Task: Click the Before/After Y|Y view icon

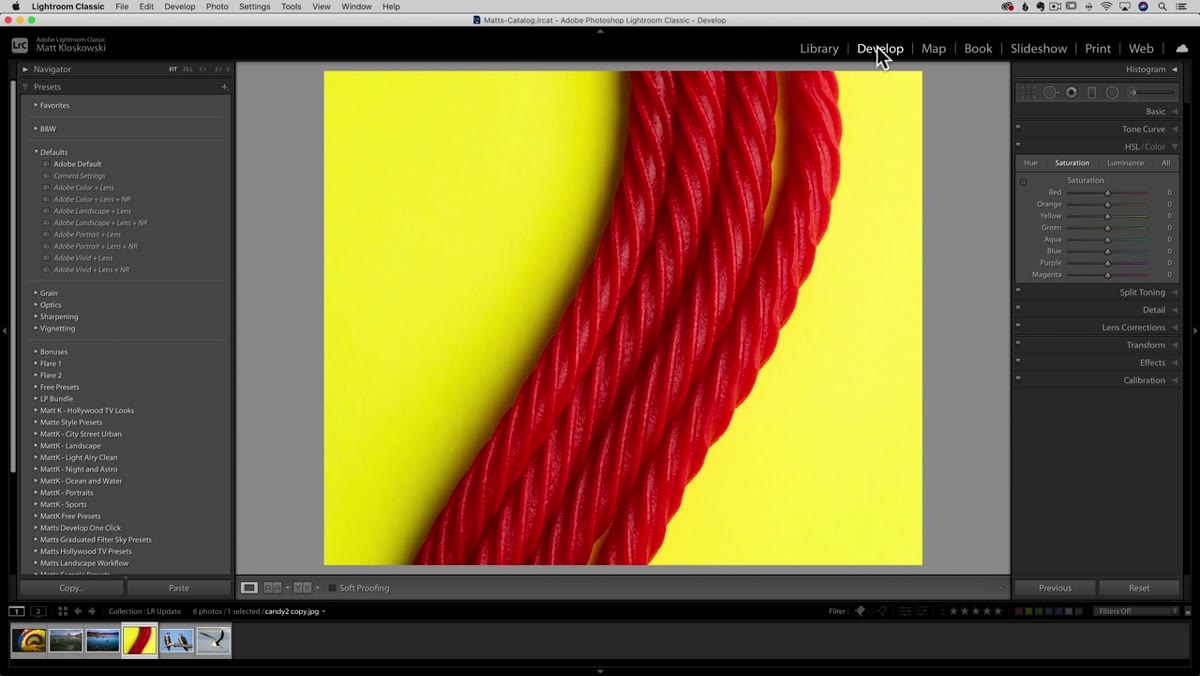Action: [x=302, y=588]
